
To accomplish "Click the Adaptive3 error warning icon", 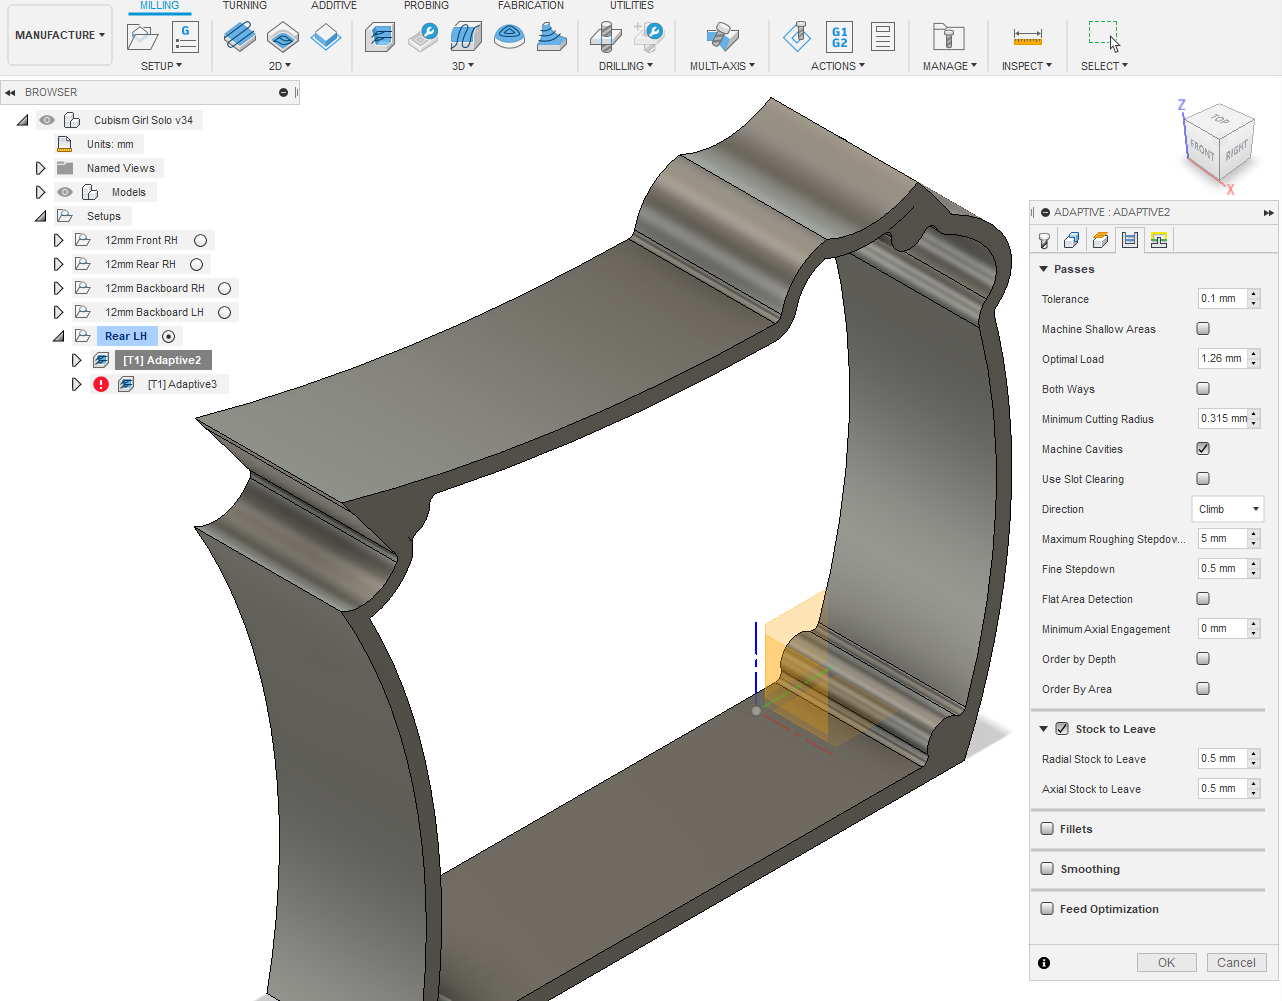I will point(101,384).
